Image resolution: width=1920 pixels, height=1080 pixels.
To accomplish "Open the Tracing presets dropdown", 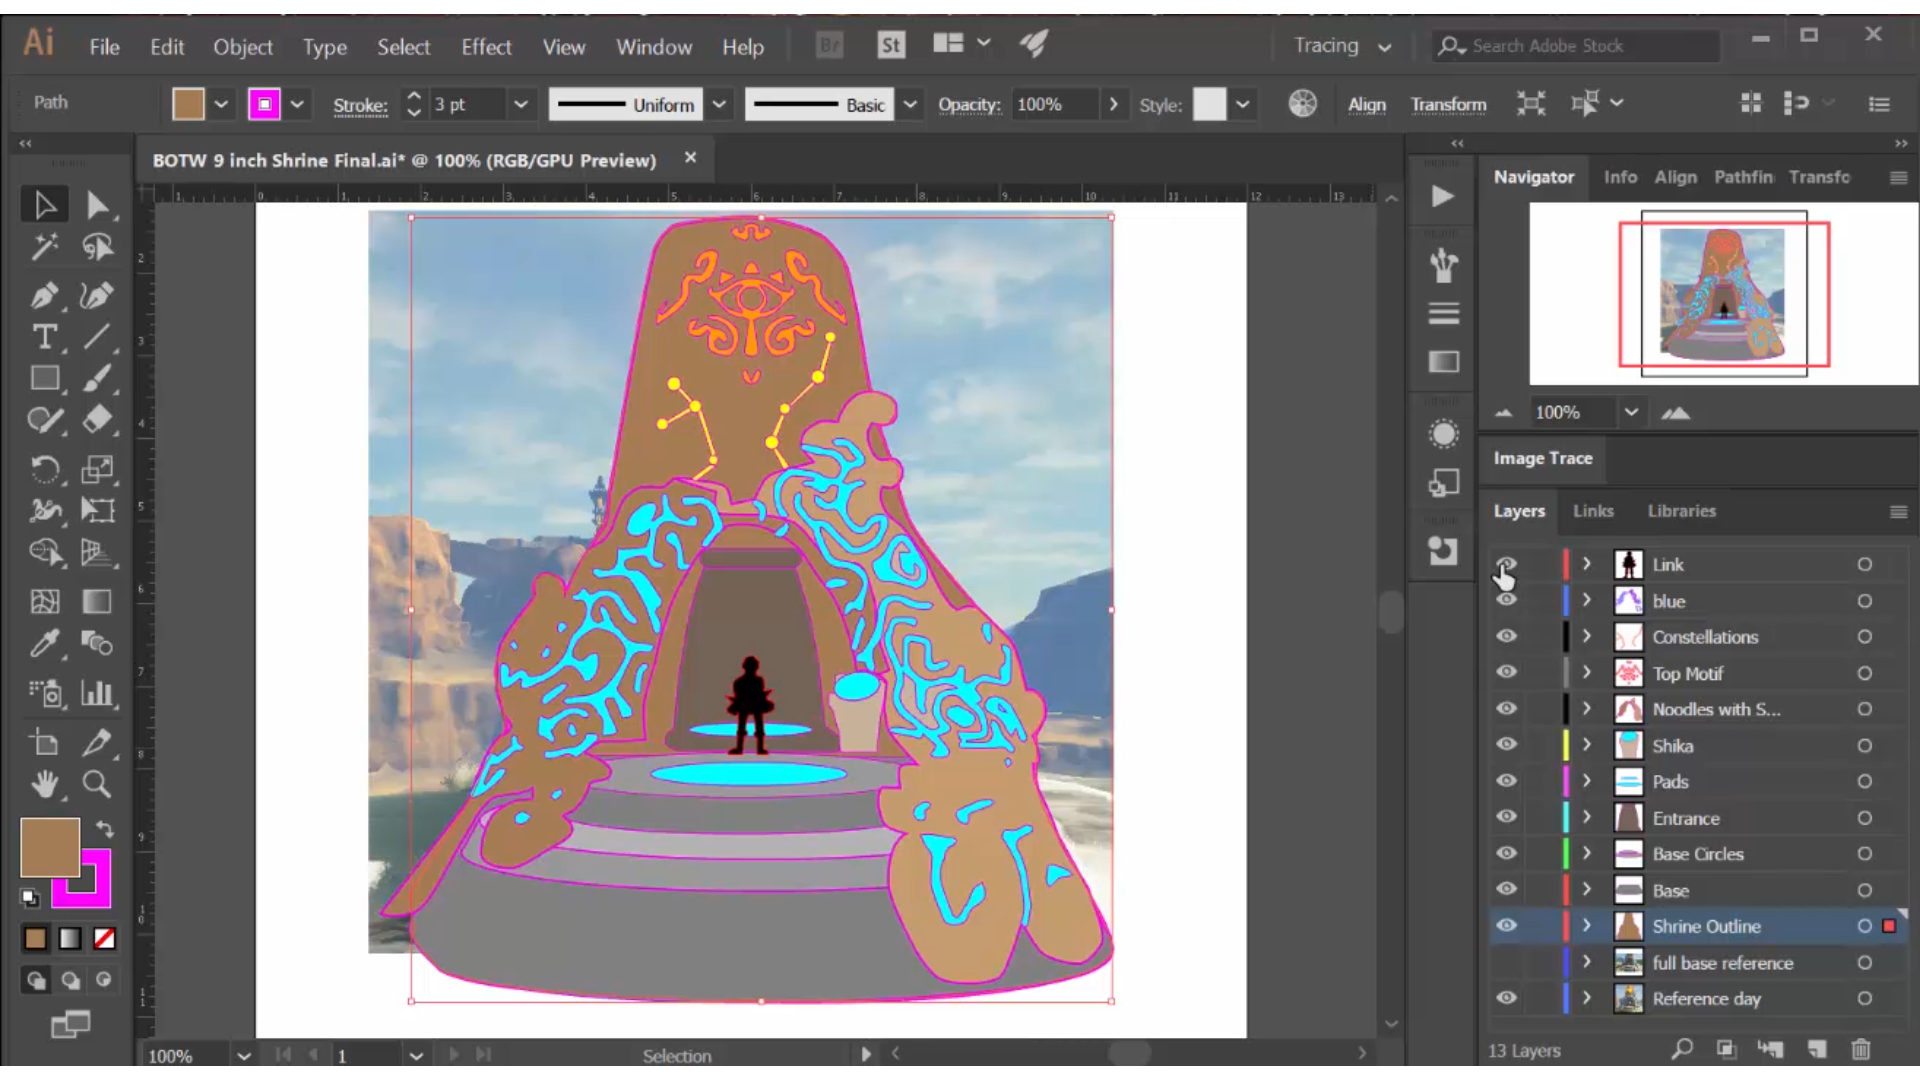I will [1384, 46].
